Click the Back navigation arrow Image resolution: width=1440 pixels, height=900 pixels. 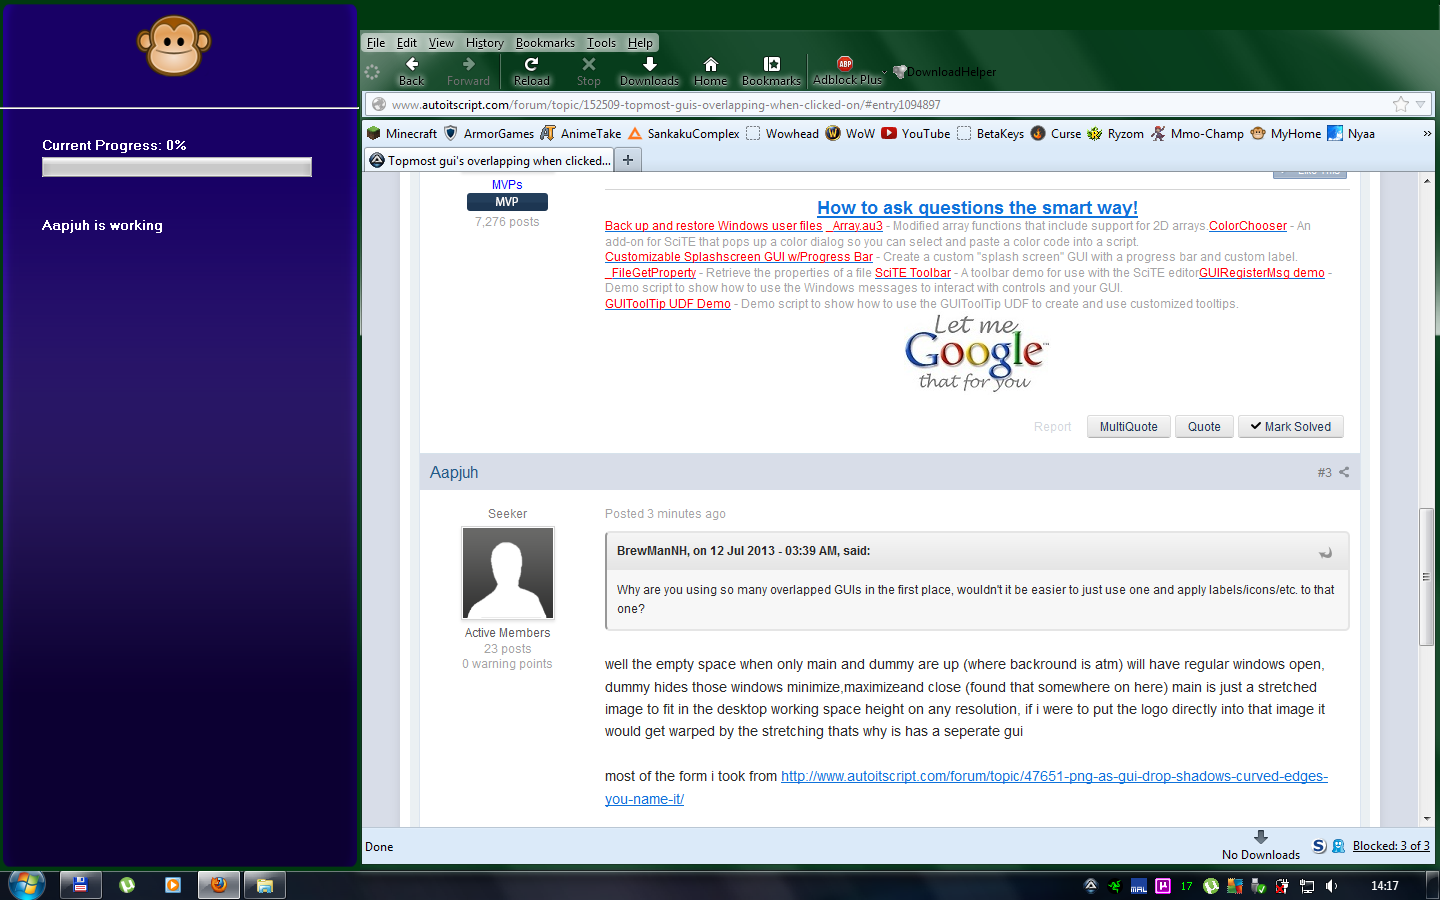pos(412,65)
